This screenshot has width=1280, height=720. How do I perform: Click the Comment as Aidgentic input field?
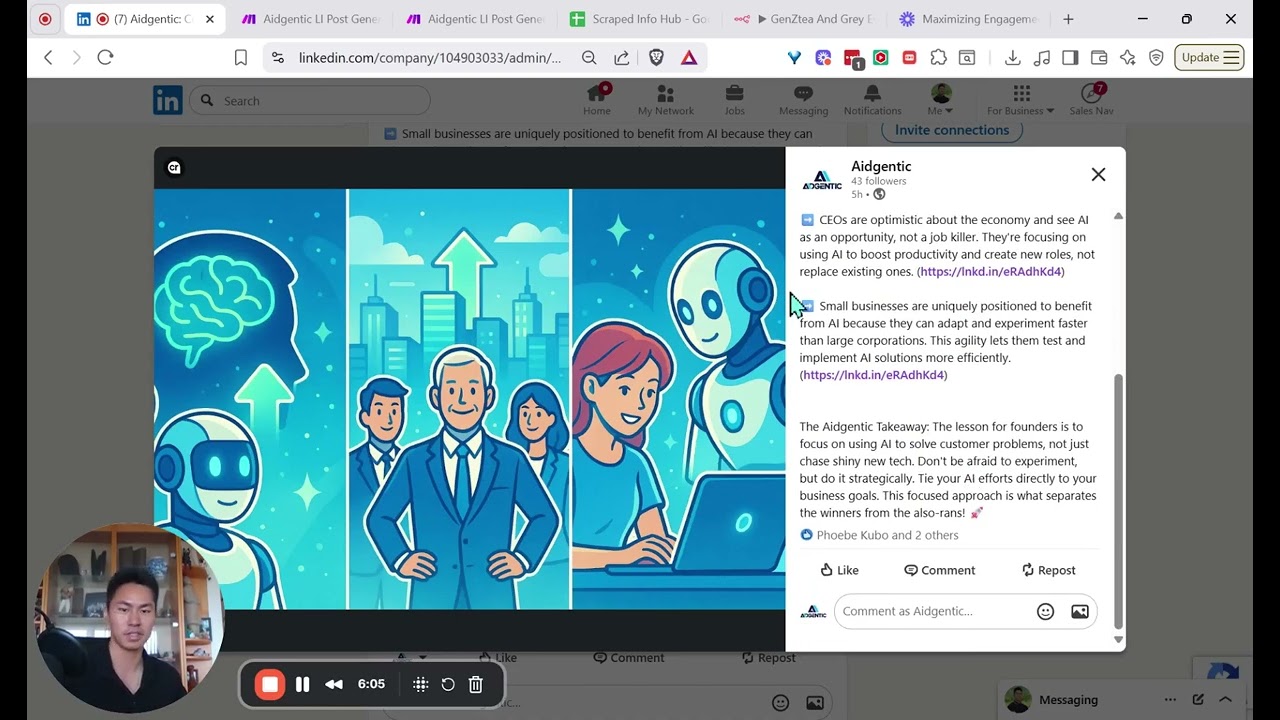934,611
